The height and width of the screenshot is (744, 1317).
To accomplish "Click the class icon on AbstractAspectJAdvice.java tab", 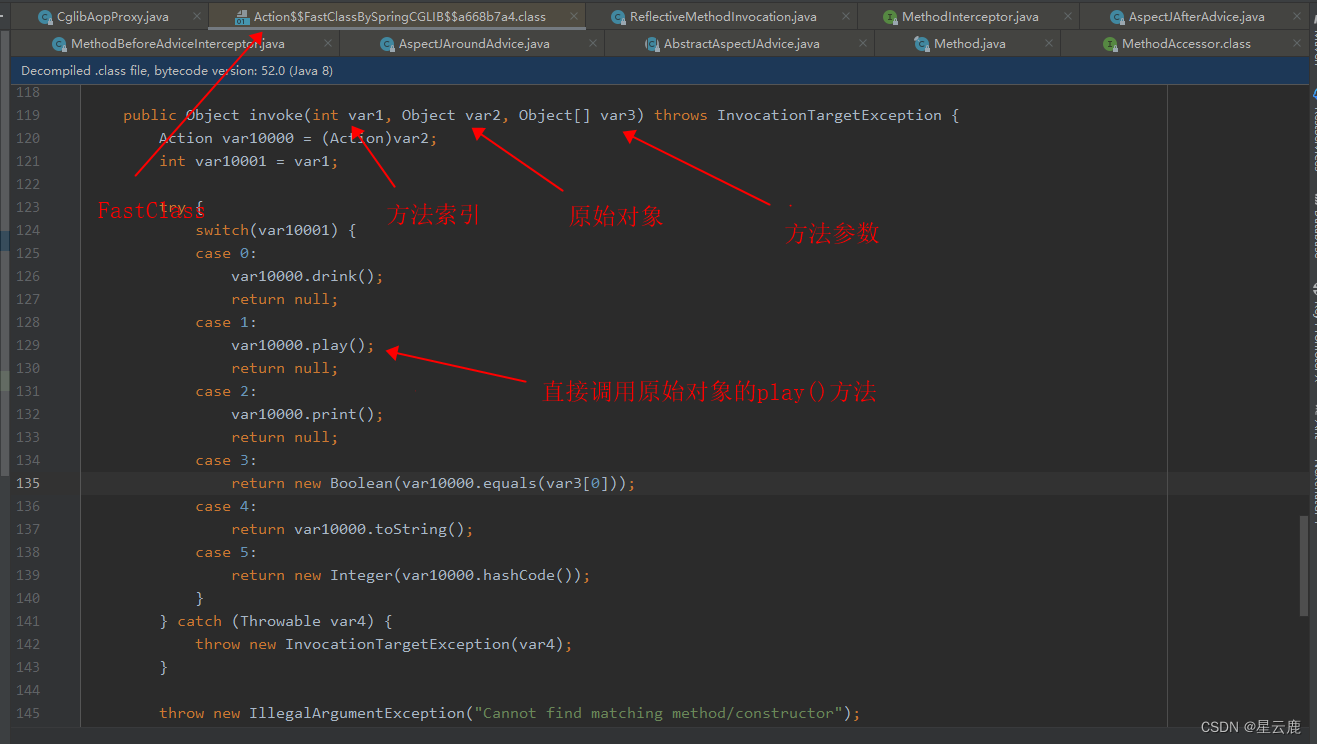I will coord(652,43).
